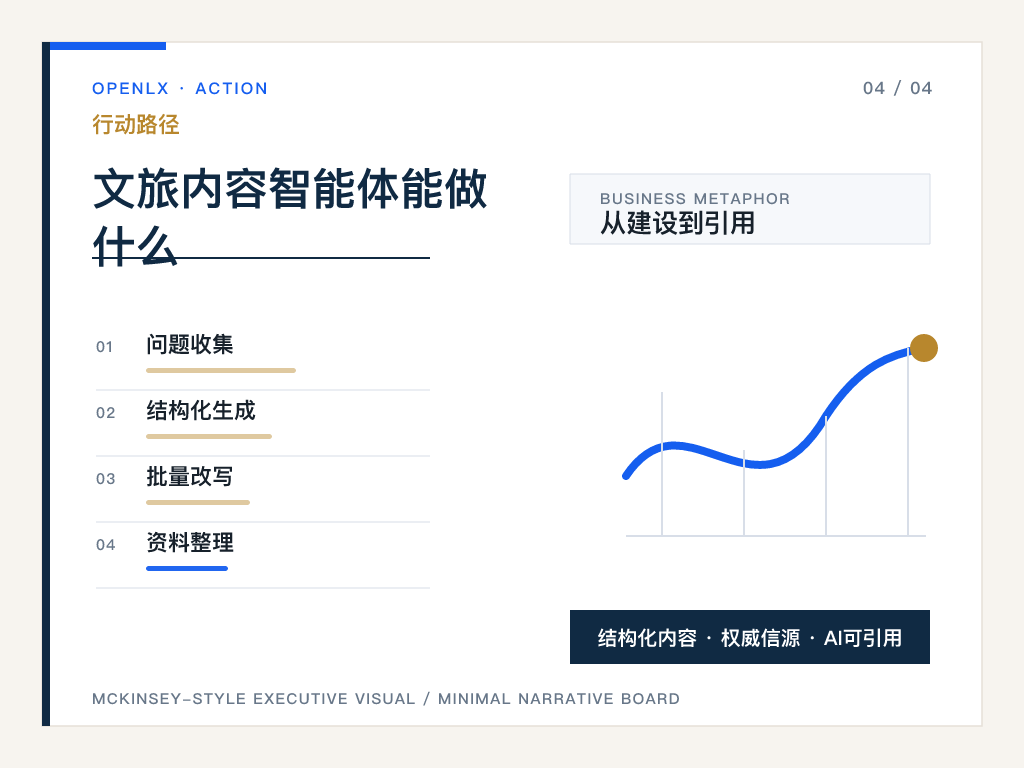Click the number 04 in the list

coord(105,545)
